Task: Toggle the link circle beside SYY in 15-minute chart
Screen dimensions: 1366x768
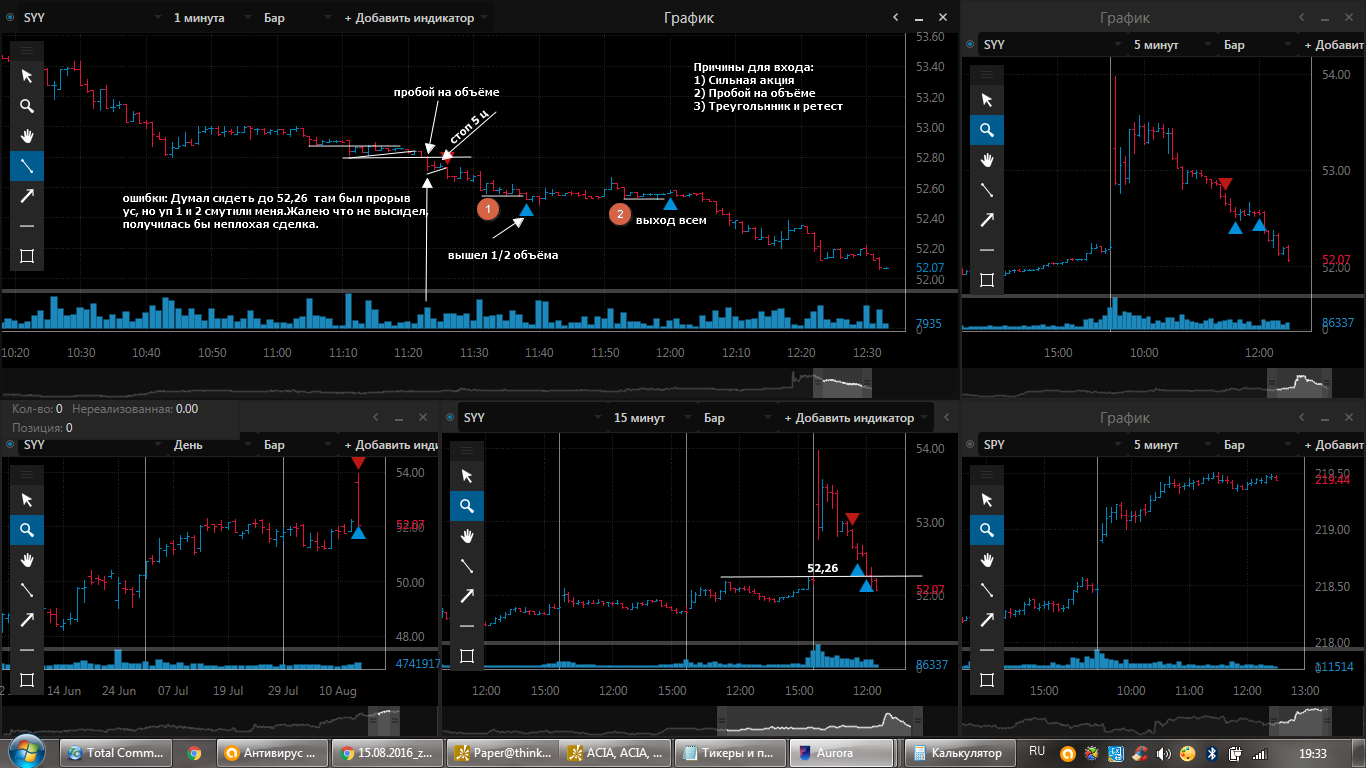Action: click(x=449, y=418)
